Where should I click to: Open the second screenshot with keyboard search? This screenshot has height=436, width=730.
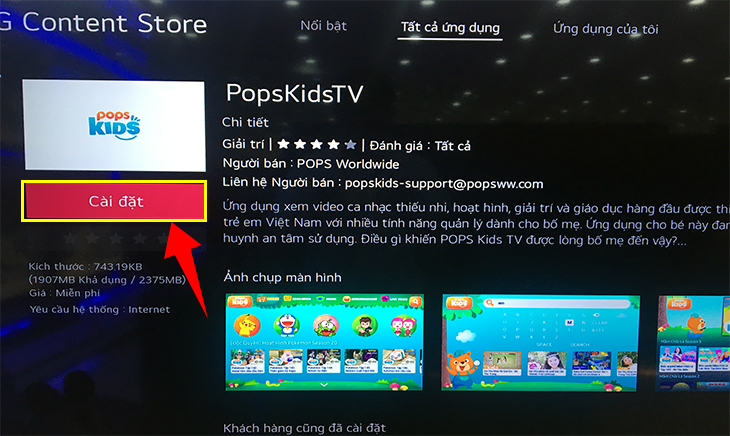(x=541, y=343)
